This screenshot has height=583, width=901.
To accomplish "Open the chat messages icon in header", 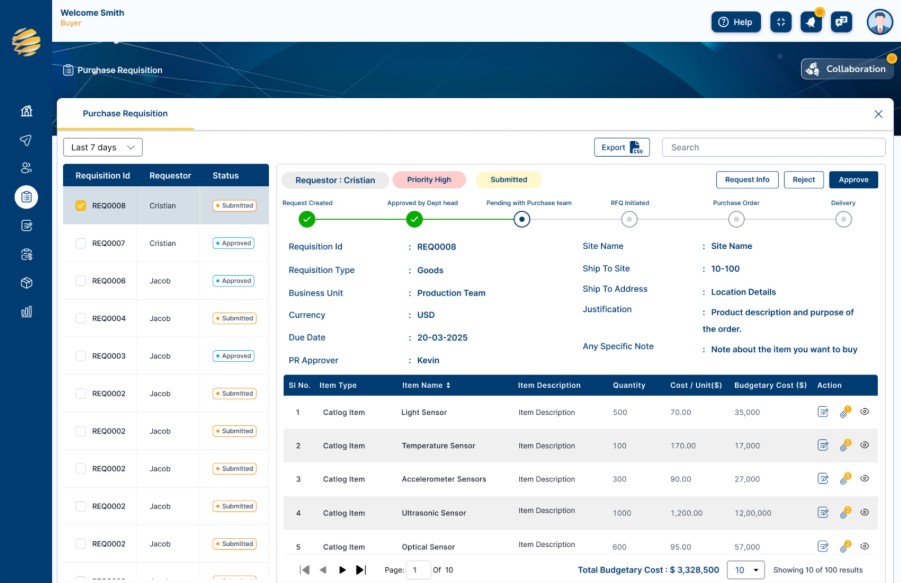I will (x=841, y=22).
